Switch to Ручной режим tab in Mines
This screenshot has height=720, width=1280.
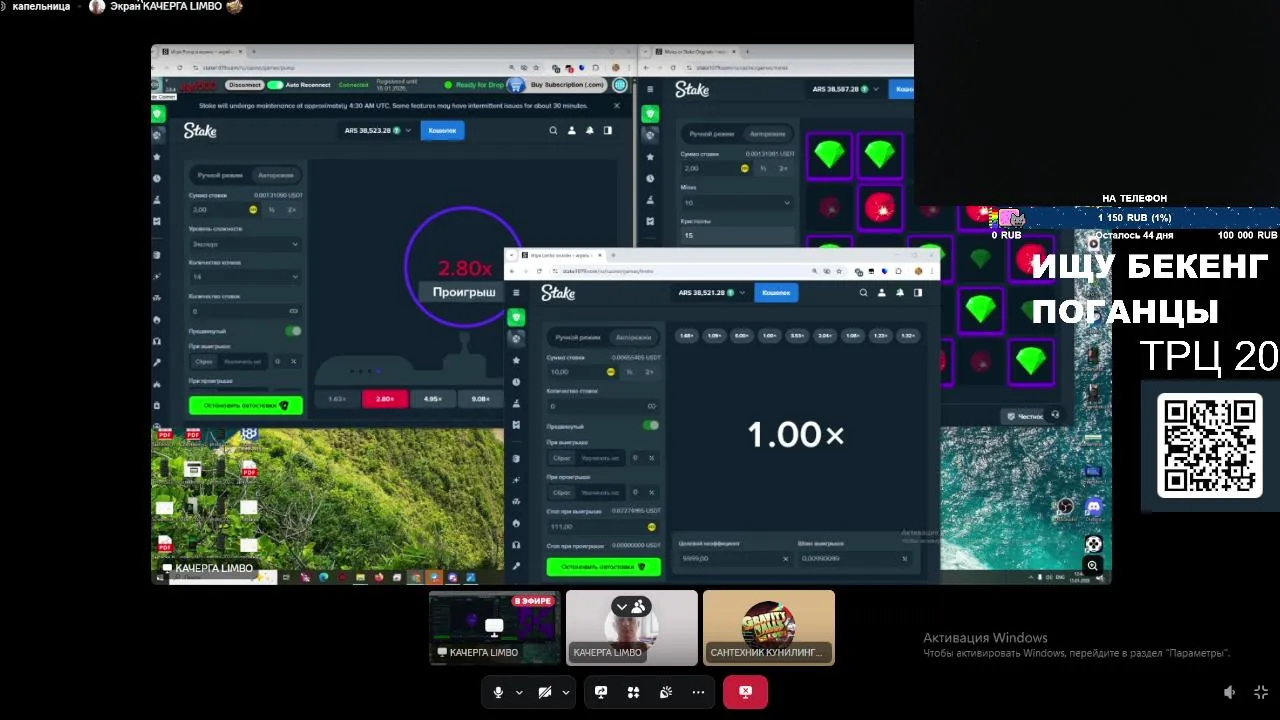pyautogui.click(x=712, y=133)
